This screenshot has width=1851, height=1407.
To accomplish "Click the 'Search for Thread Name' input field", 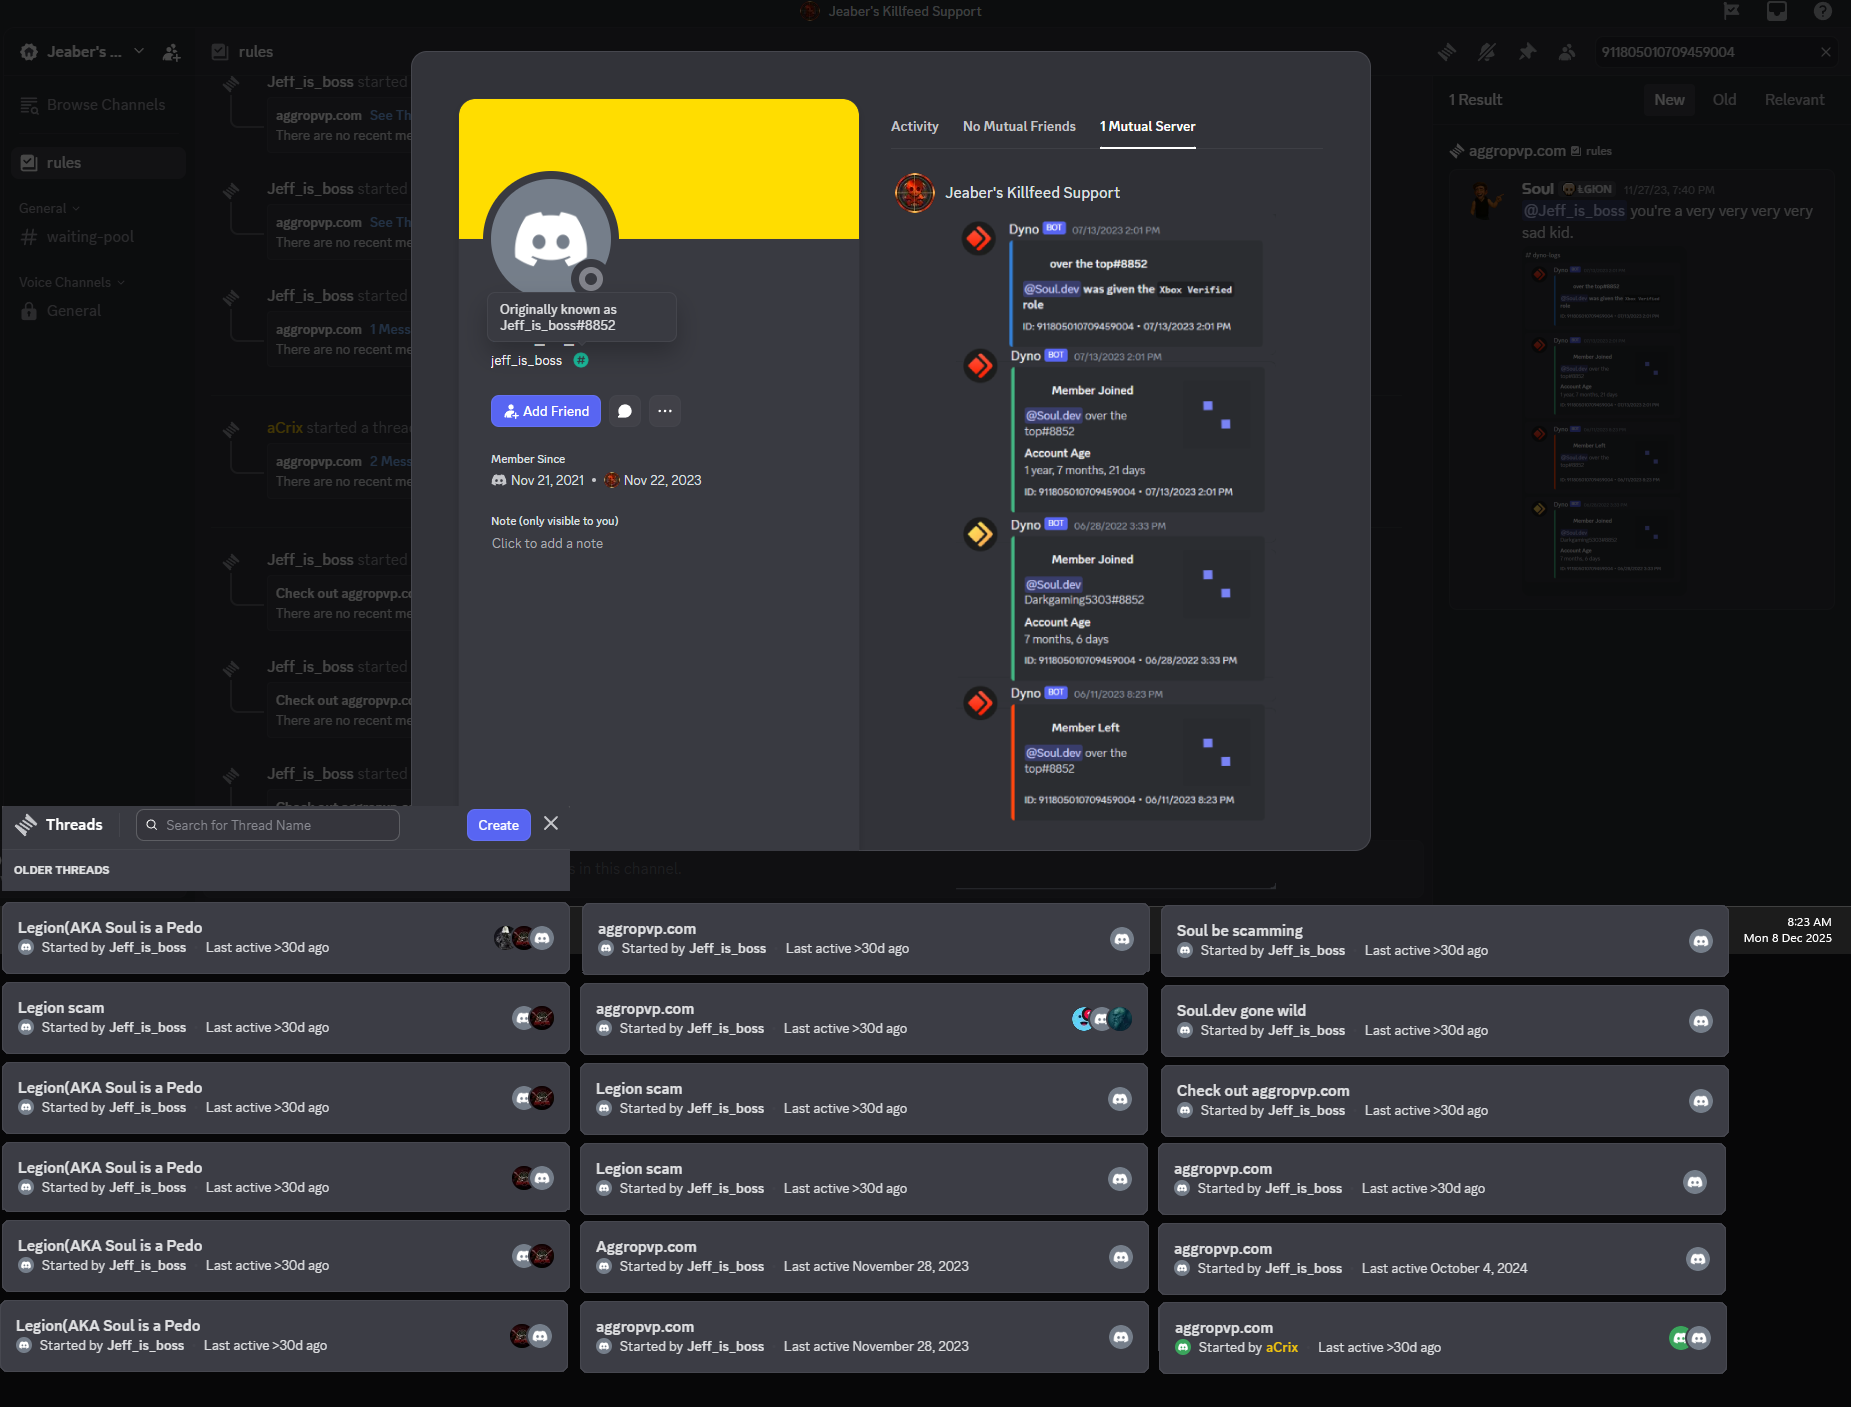I will (x=268, y=825).
